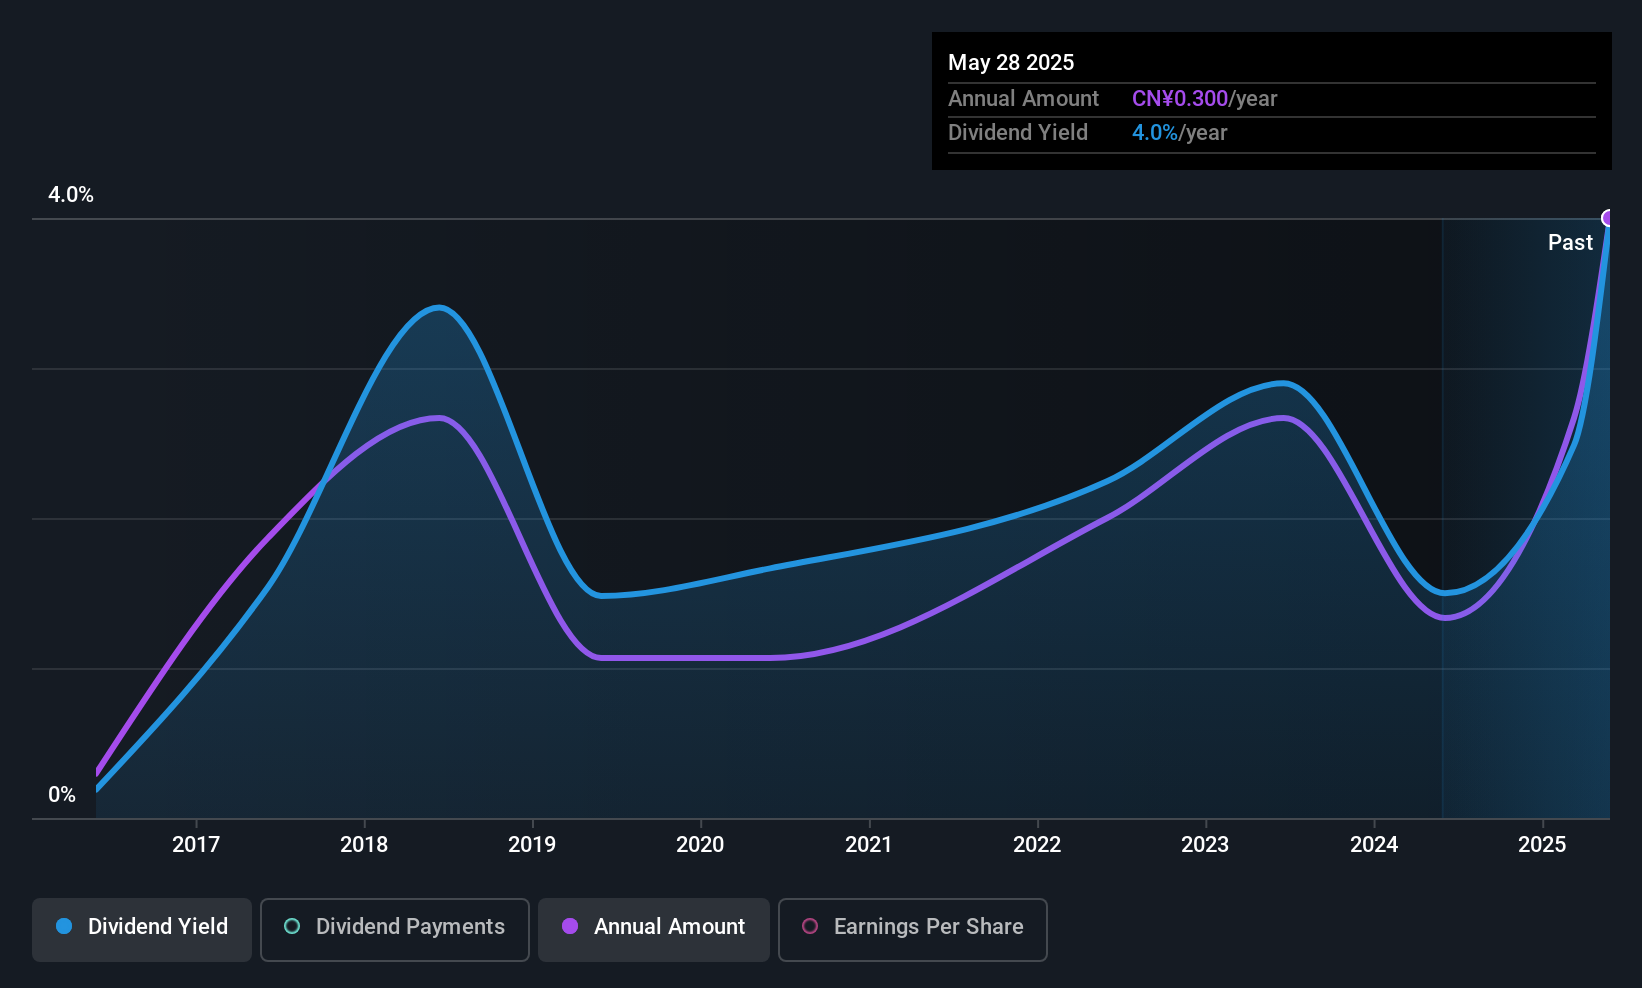
Task: Toggle the Dividend Yield legend button
Action: click(x=142, y=929)
